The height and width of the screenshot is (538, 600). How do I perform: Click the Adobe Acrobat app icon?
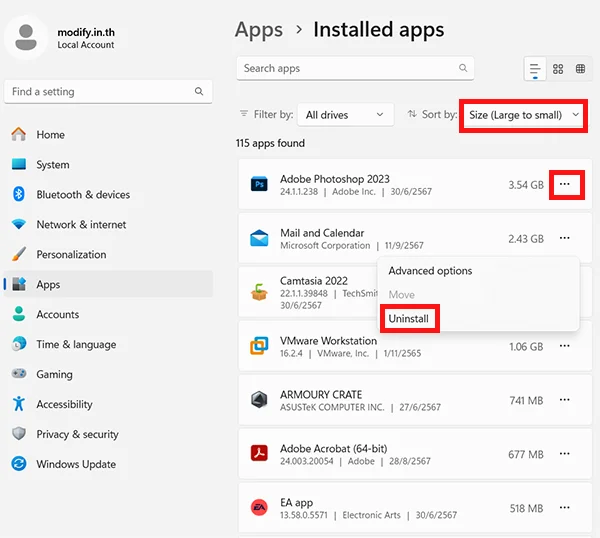click(x=259, y=453)
